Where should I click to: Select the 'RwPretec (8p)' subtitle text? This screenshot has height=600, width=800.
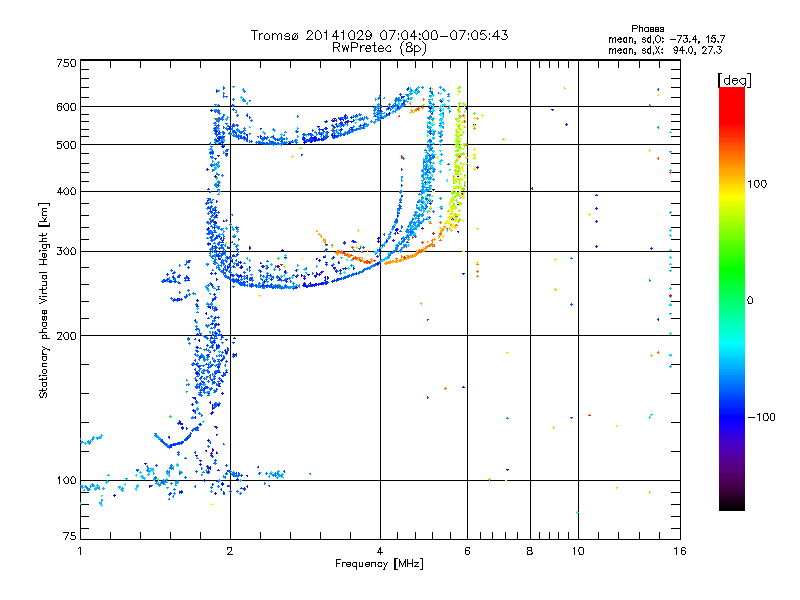tap(379, 48)
